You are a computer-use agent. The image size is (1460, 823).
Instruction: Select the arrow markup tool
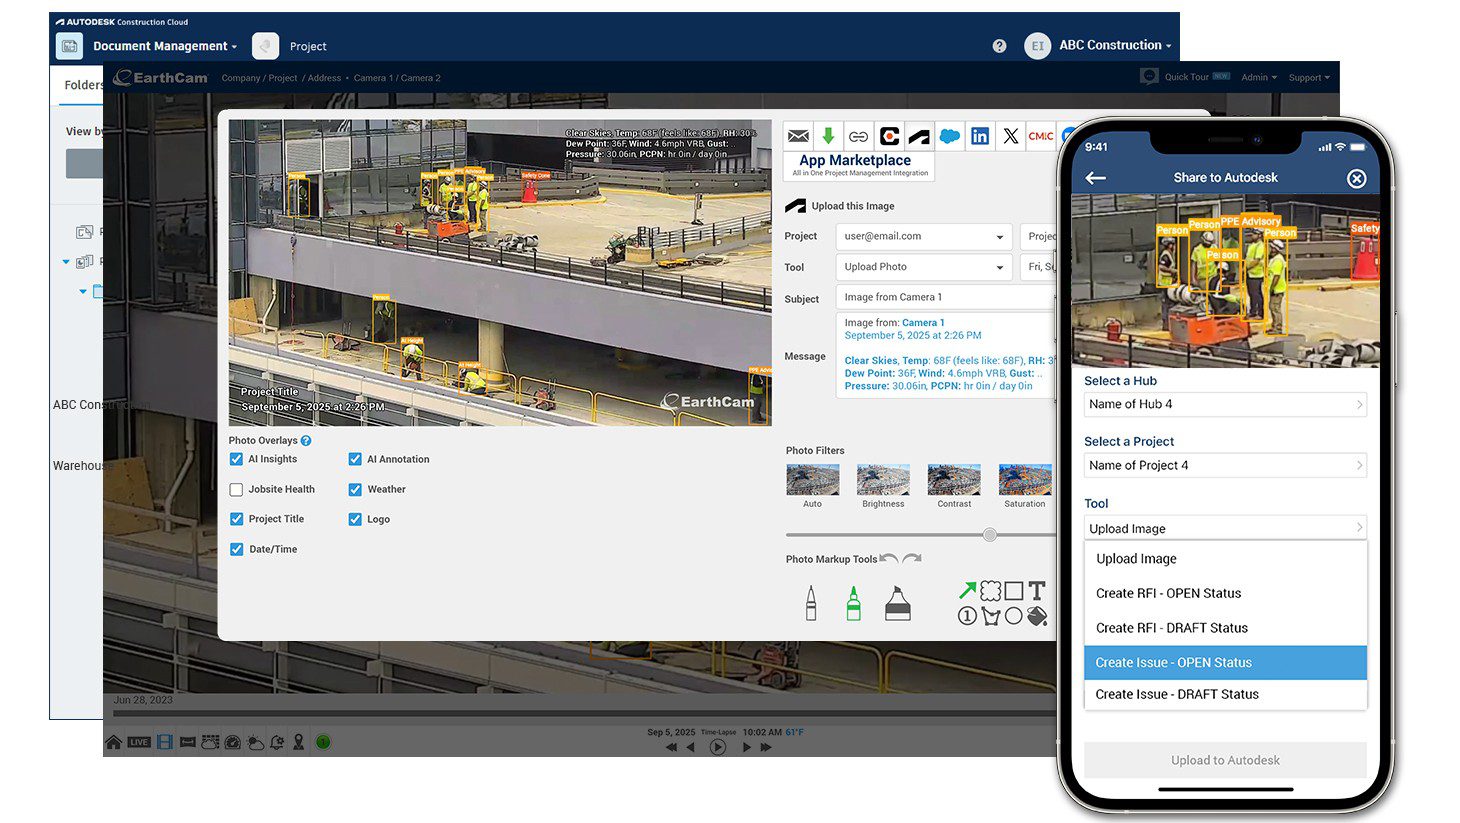coord(968,589)
